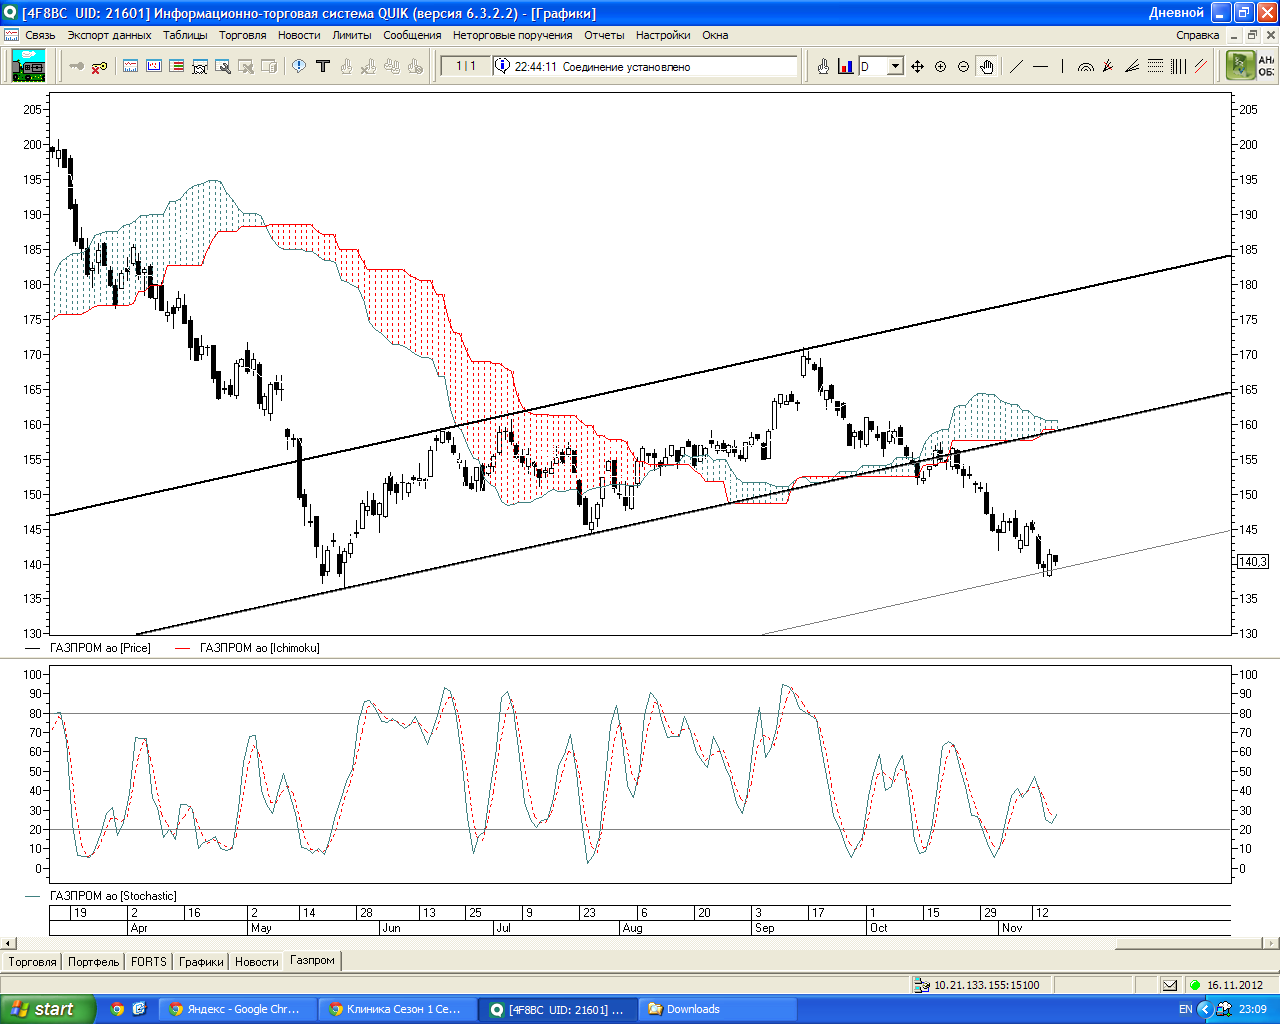Click the locomotive logo icon in toolbar
Screen dimensions: 1280x1024
(x=29, y=66)
